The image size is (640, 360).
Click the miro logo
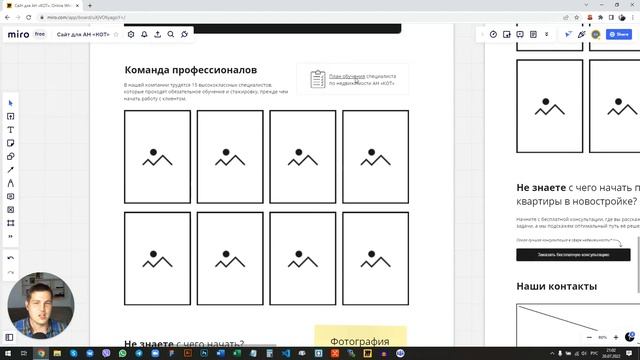pyautogui.click(x=18, y=35)
